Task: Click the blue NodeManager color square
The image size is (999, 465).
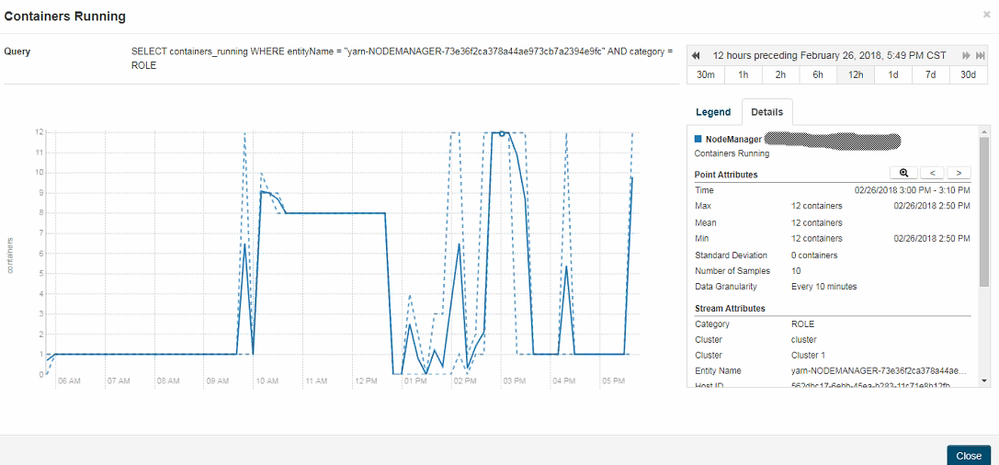Action: pos(698,139)
